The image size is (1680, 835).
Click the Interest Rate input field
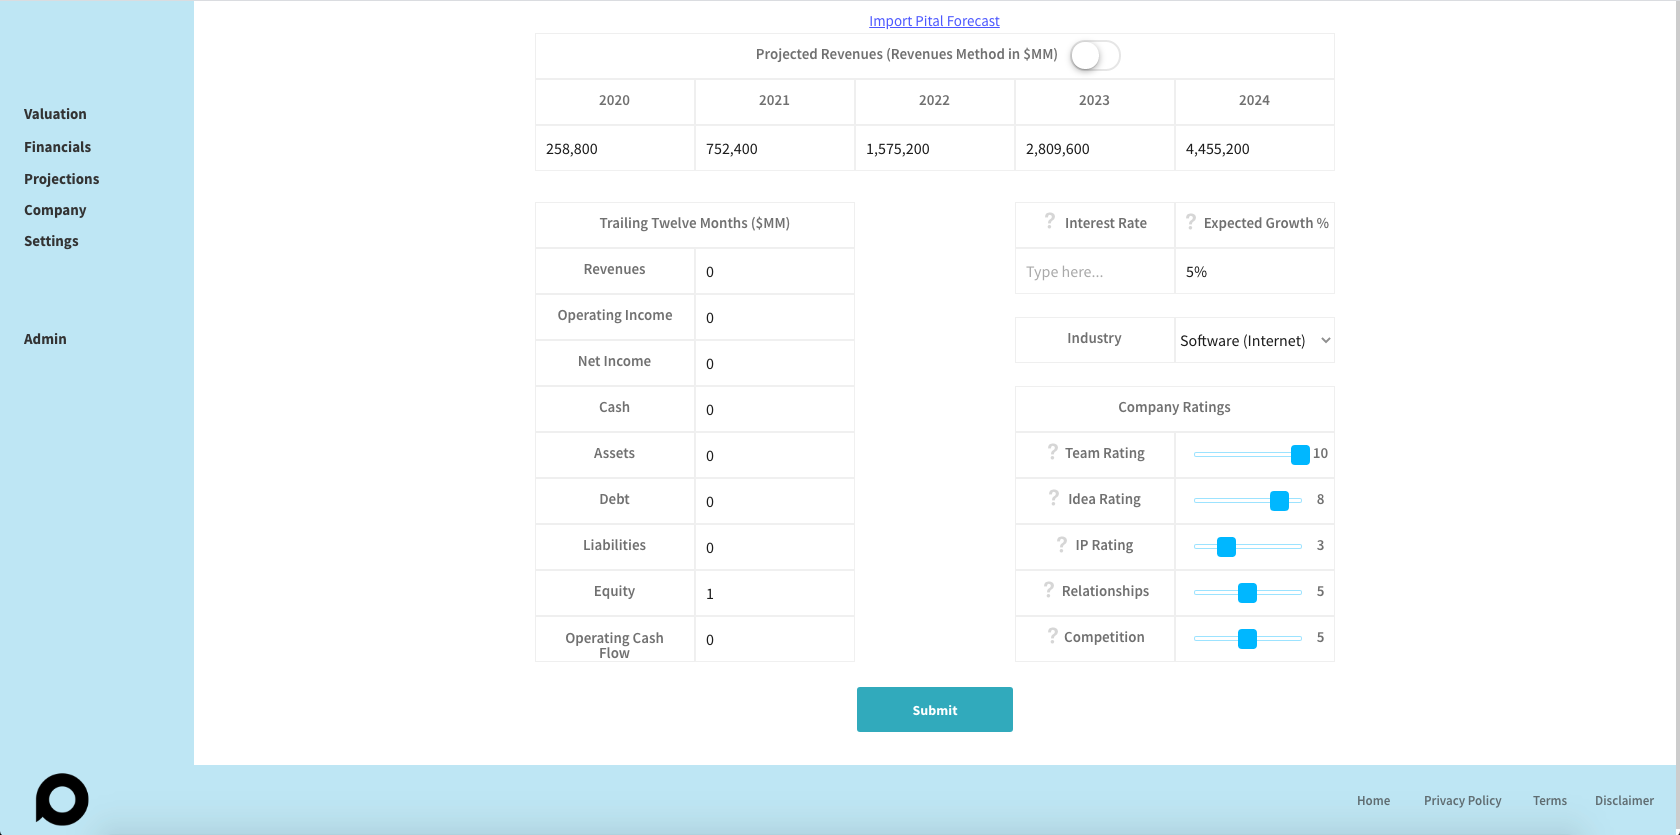pos(1094,272)
